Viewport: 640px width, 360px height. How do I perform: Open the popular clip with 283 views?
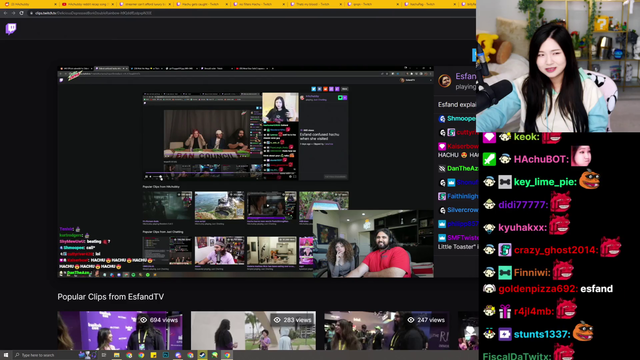coord(253,331)
